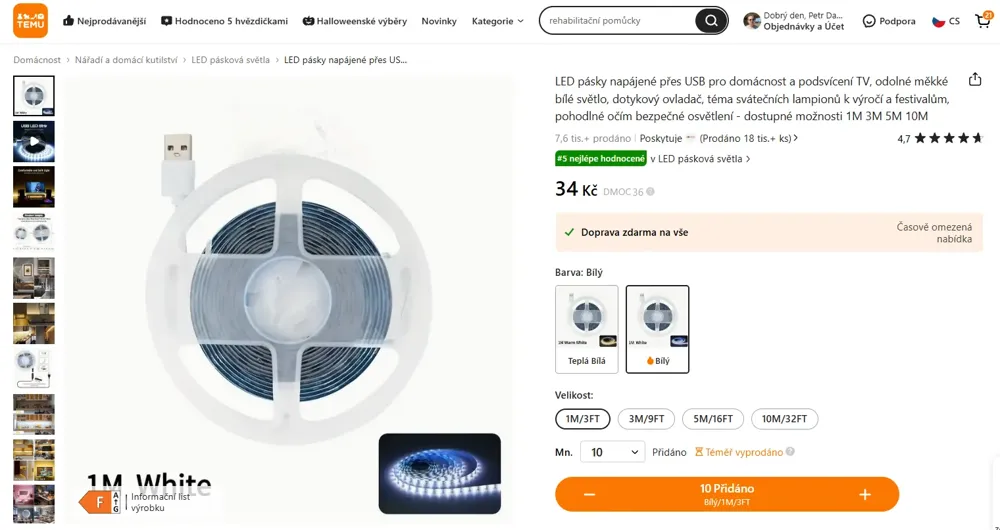
Task: Open the Temu home logo
Action: (30, 20)
